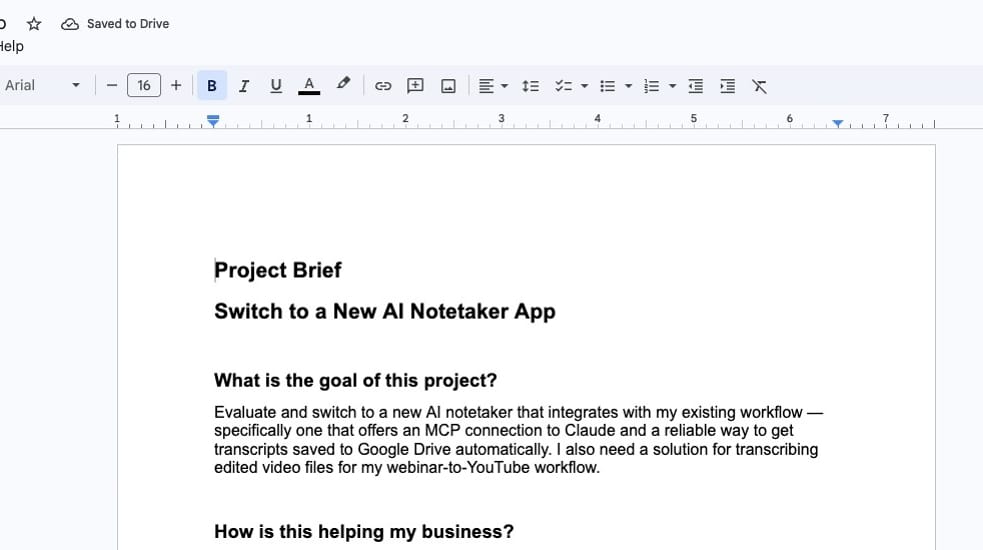983x550 pixels.
Task: Click 'What is the goal of this project?' heading
Action: (x=355, y=381)
